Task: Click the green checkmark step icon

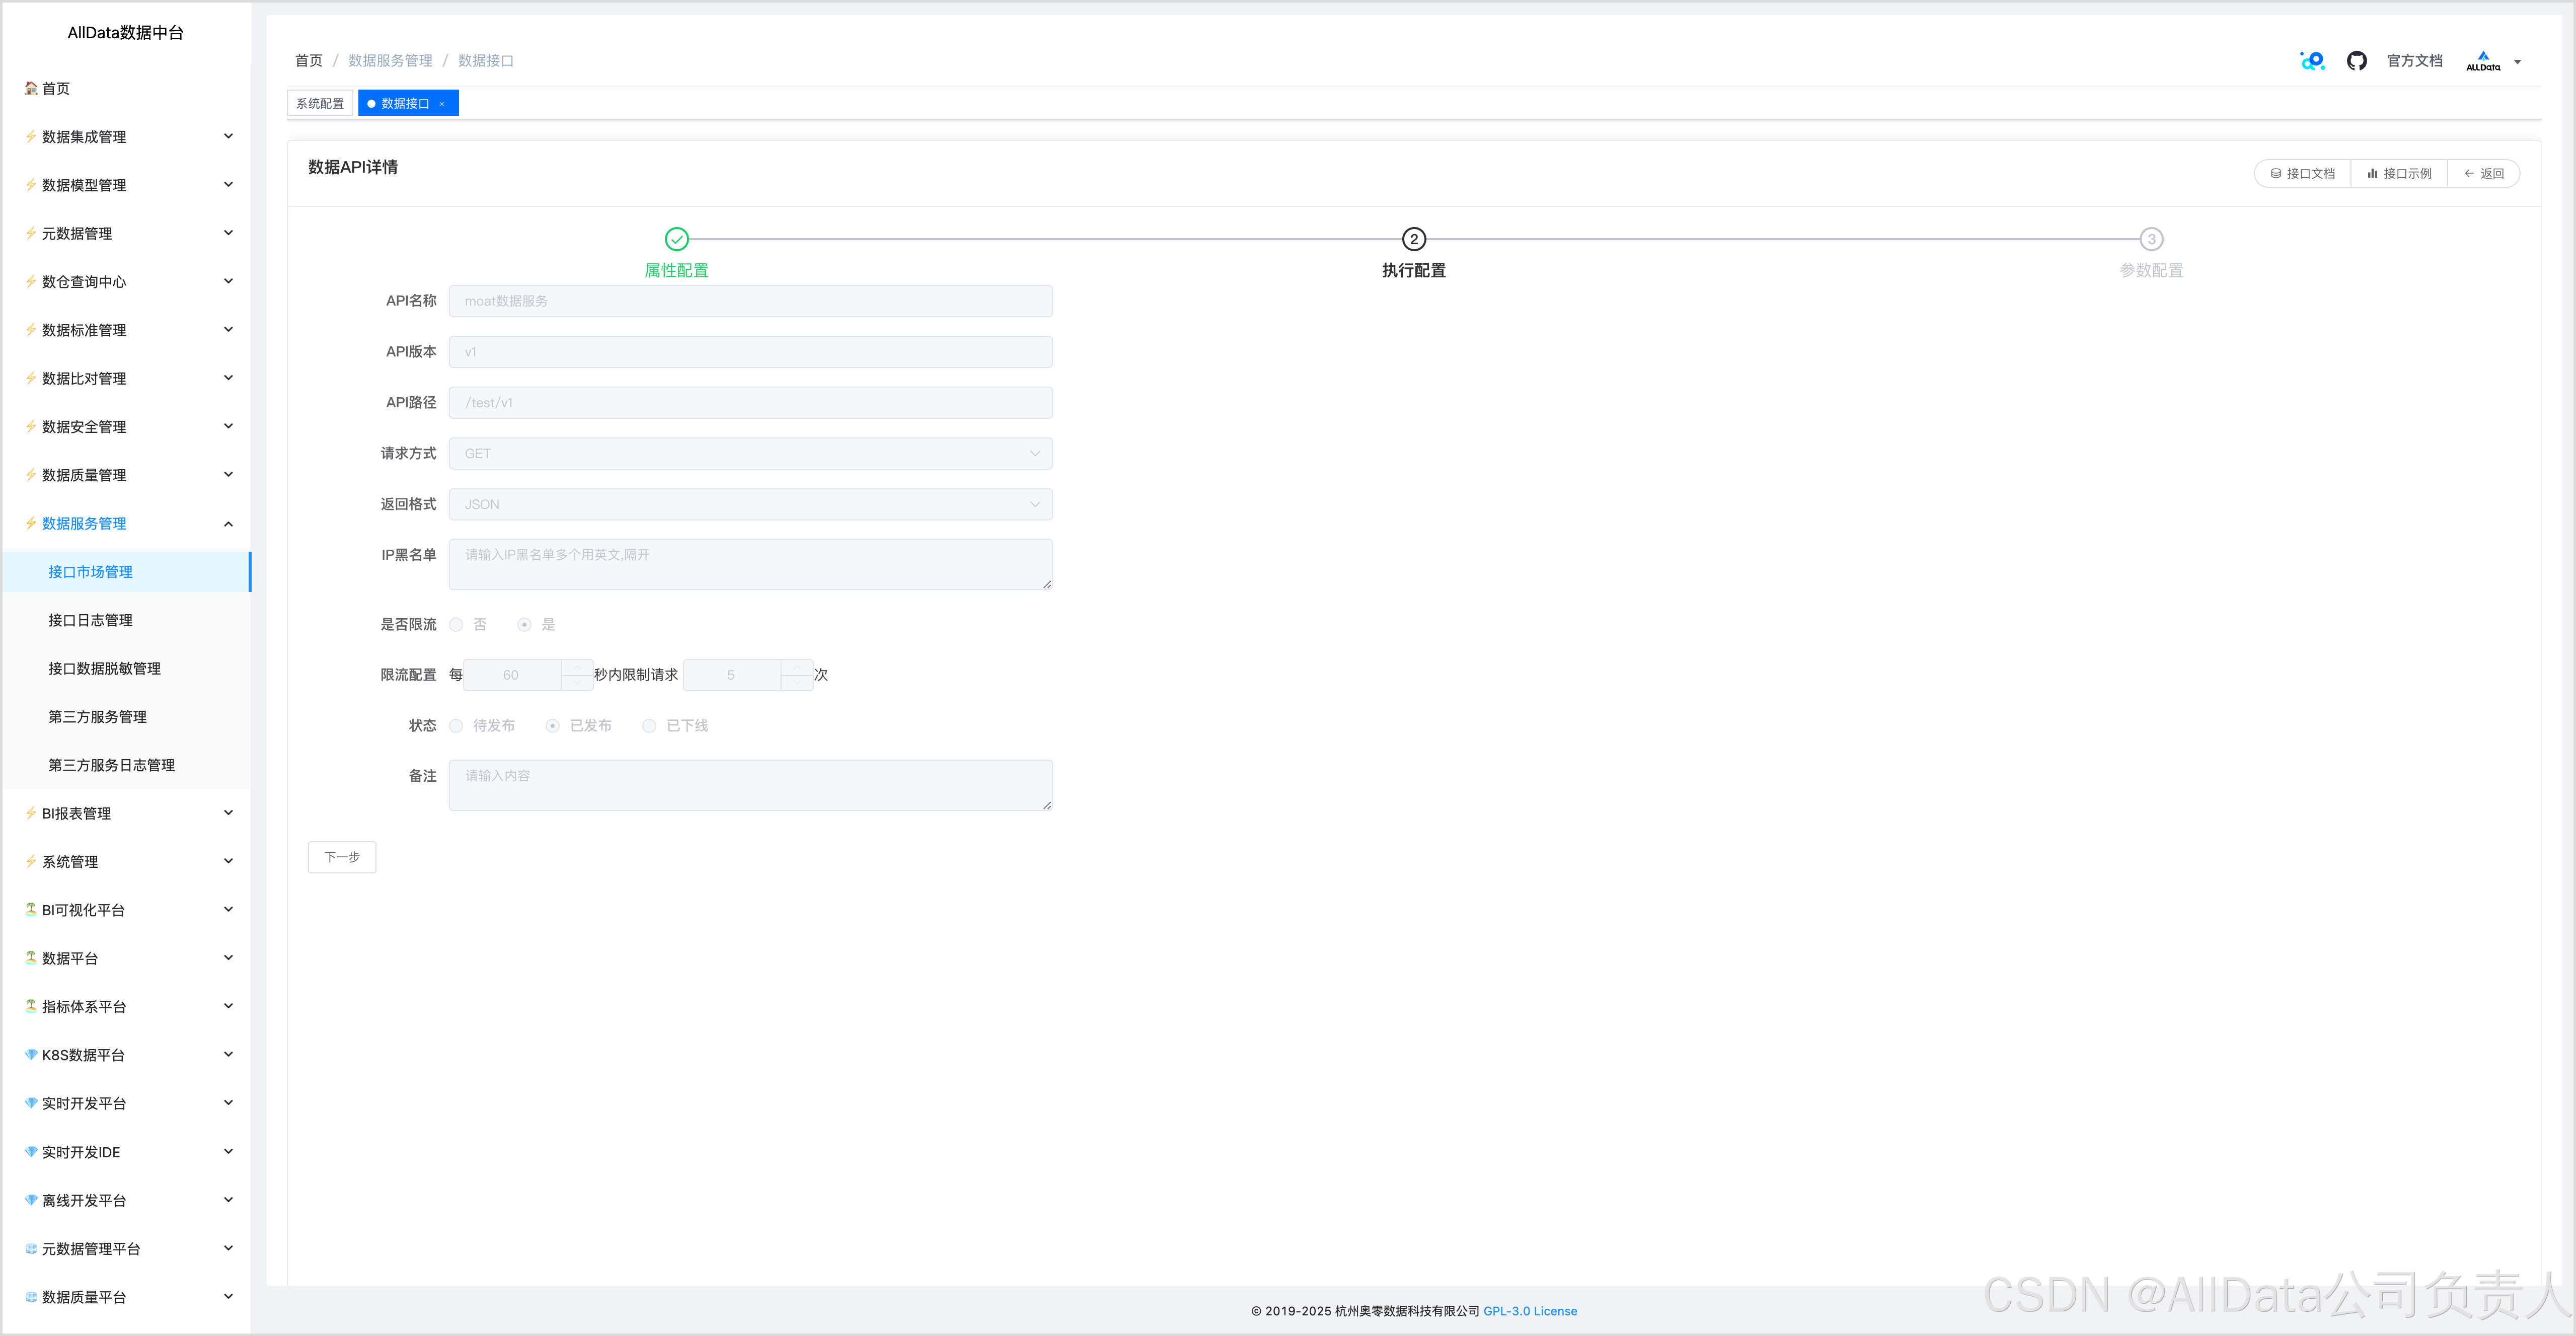Action: click(677, 239)
